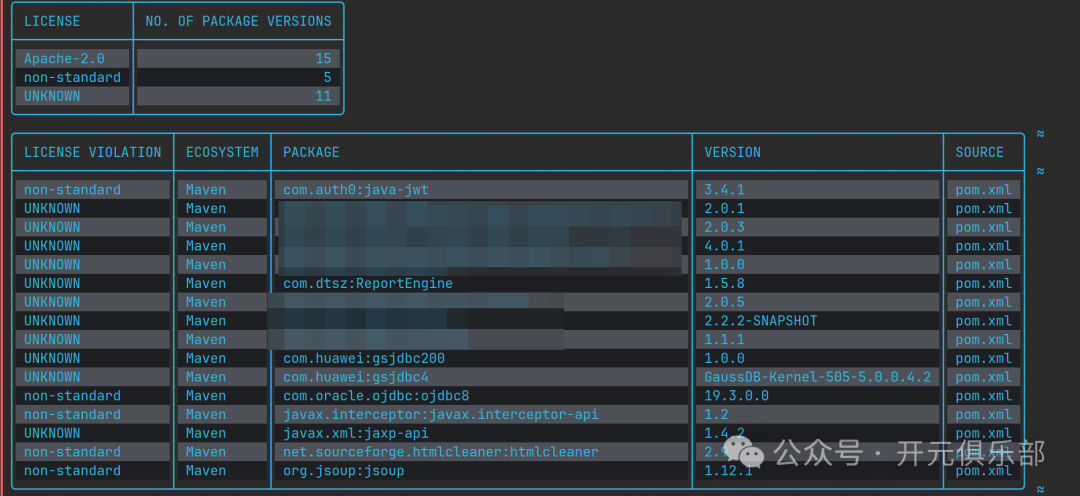The image size is (1080, 496).
Task: Select the com.auth0:java-jwt package name
Action: point(355,189)
